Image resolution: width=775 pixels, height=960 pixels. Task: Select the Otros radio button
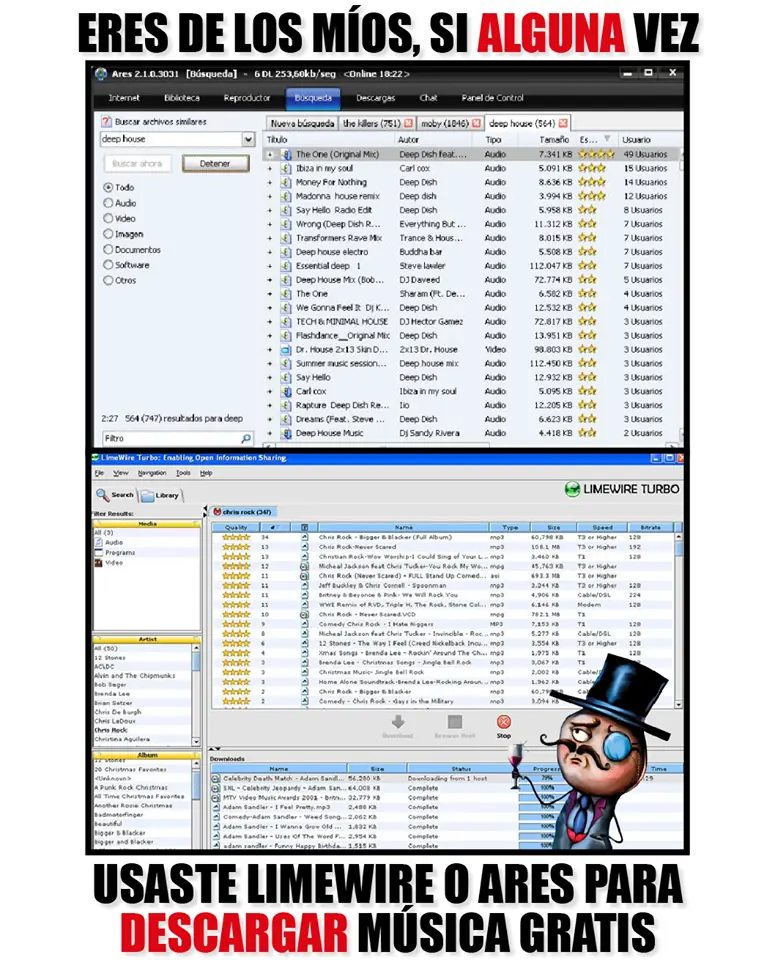pyautogui.click(x=108, y=280)
